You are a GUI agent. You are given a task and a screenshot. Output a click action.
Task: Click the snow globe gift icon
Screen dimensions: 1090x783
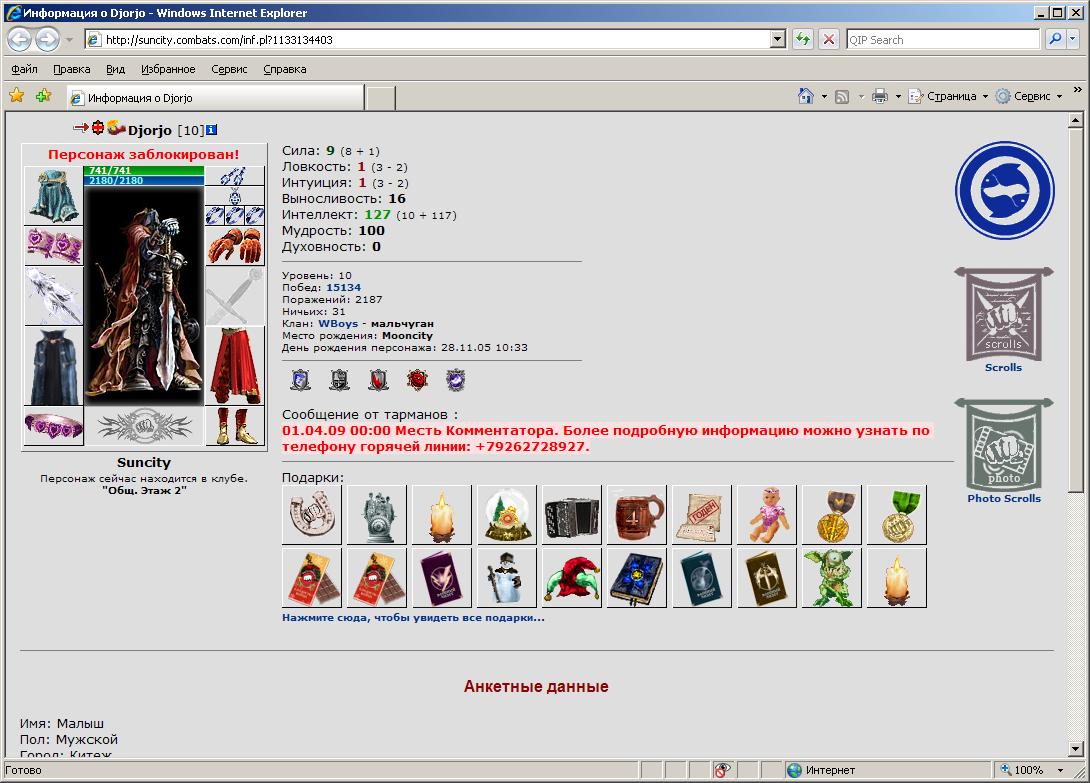point(507,515)
